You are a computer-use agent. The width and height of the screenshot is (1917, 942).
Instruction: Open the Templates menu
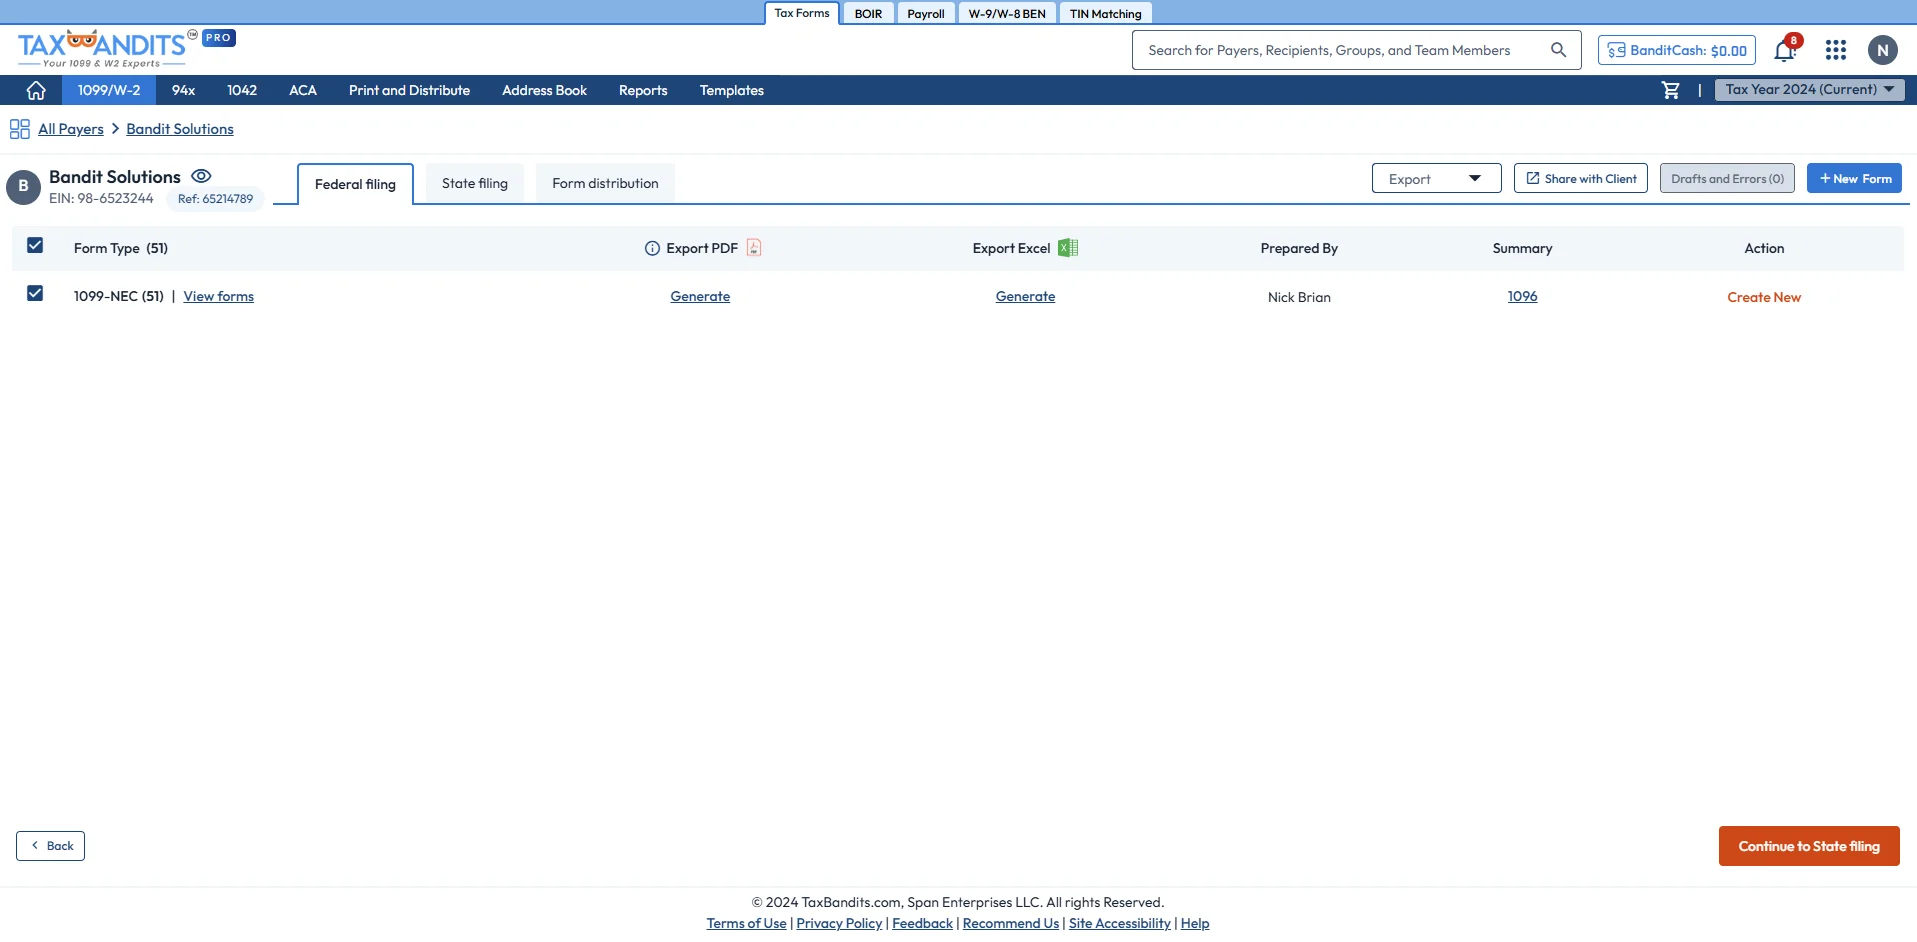point(732,90)
